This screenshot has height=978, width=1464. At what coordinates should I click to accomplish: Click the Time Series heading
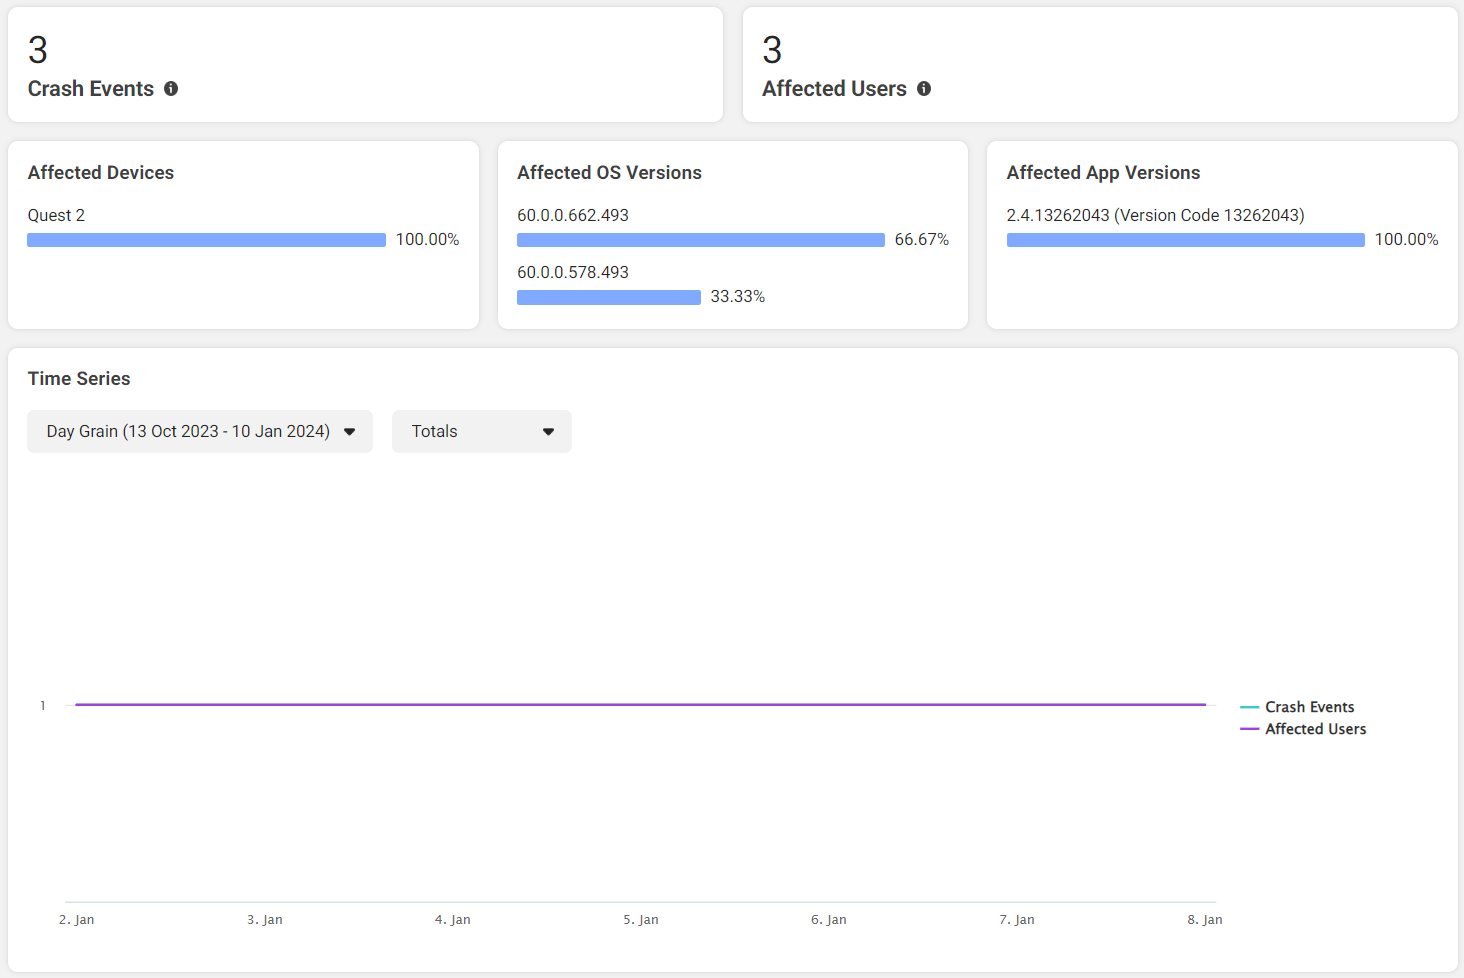(x=79, y=379)
